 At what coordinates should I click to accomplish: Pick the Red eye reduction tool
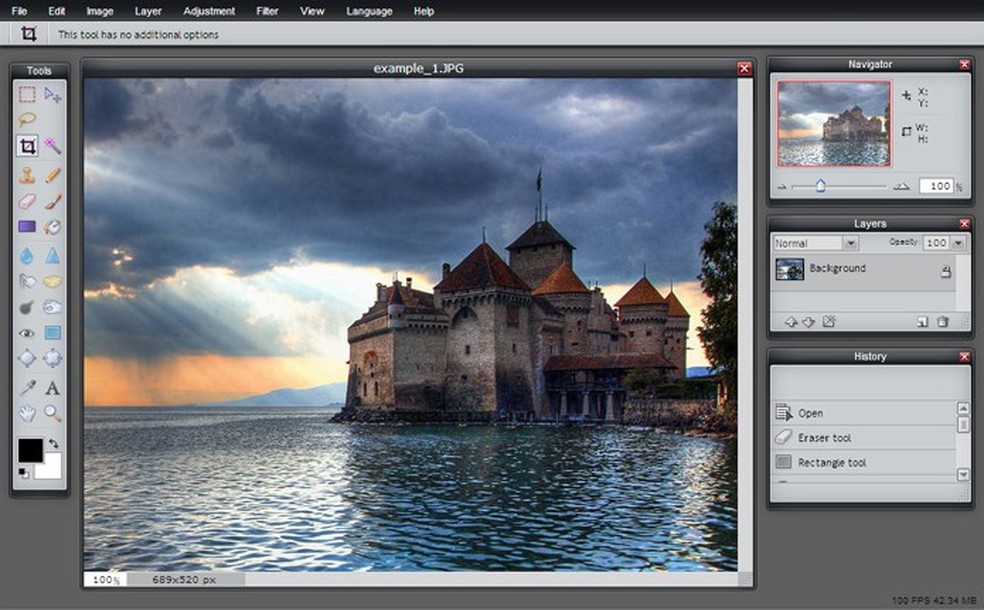click(27, 333)
